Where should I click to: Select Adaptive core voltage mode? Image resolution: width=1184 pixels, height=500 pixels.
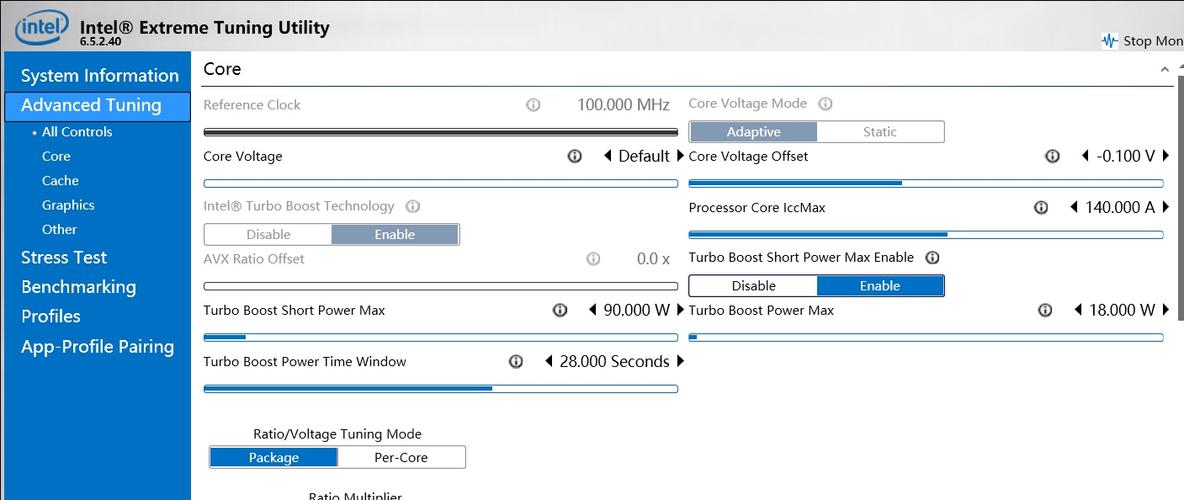pos(753,131)
